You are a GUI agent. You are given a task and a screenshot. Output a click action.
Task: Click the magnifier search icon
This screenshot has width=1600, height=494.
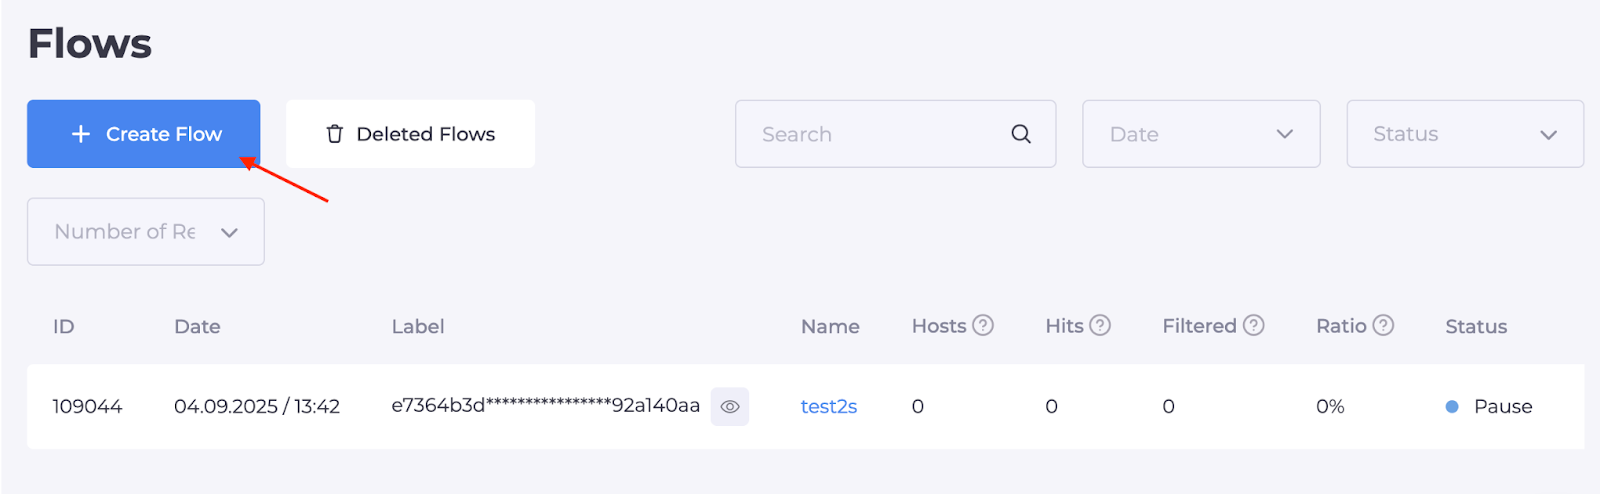point(1021,134)
